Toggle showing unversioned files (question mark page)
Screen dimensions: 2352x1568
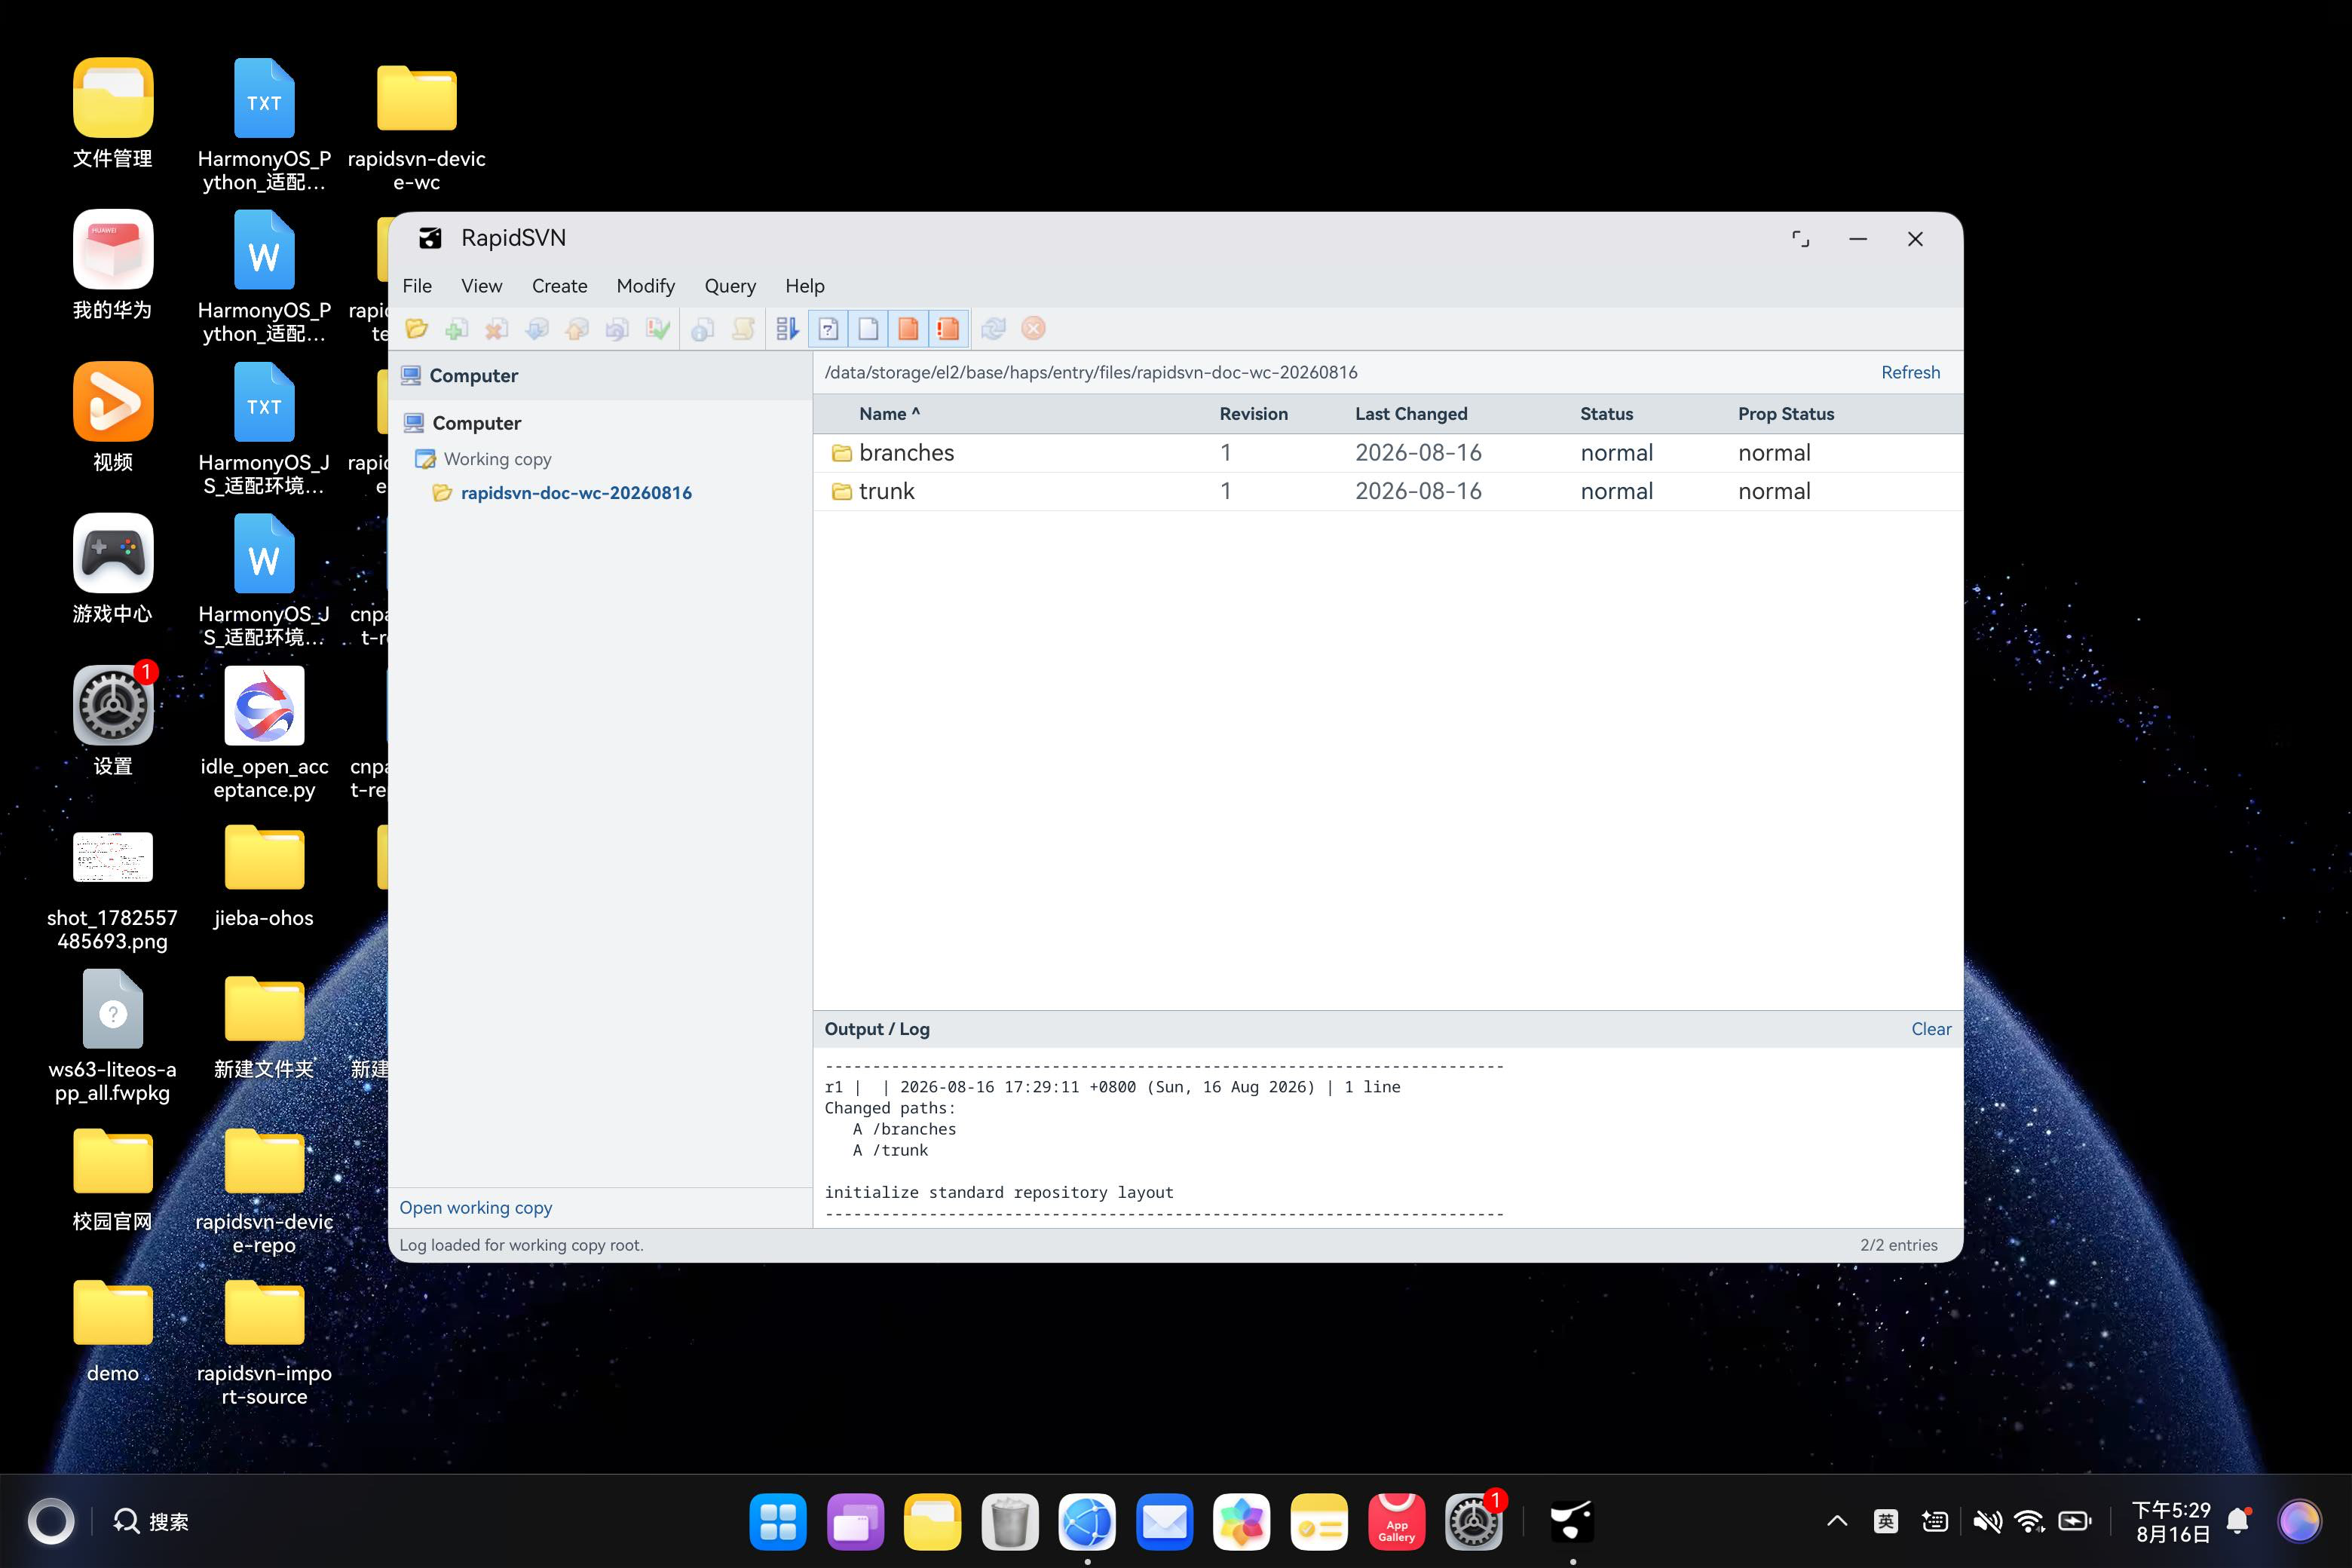[828, 328]
